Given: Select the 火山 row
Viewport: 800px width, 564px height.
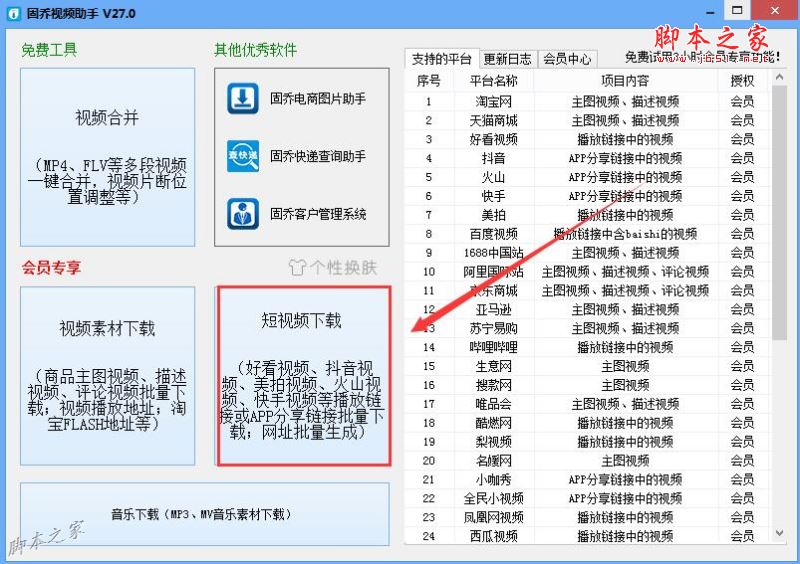Looking at the screenshot, I should [587, 177].
